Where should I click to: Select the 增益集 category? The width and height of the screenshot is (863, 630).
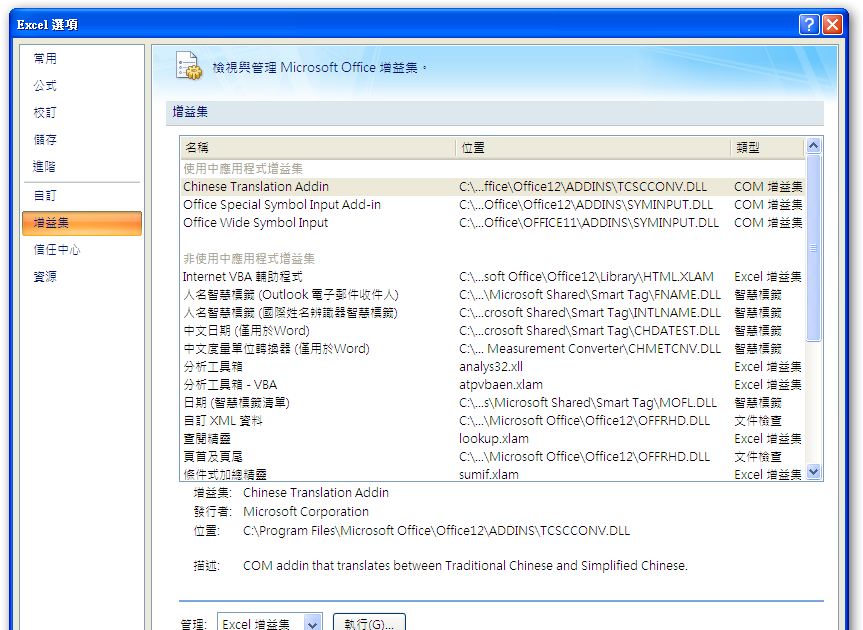82,223
